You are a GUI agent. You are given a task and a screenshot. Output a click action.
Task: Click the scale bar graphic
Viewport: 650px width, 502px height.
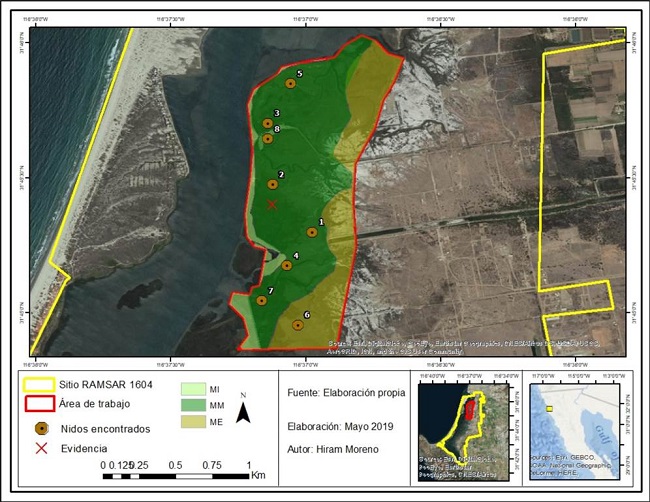[x=176, y=476]
